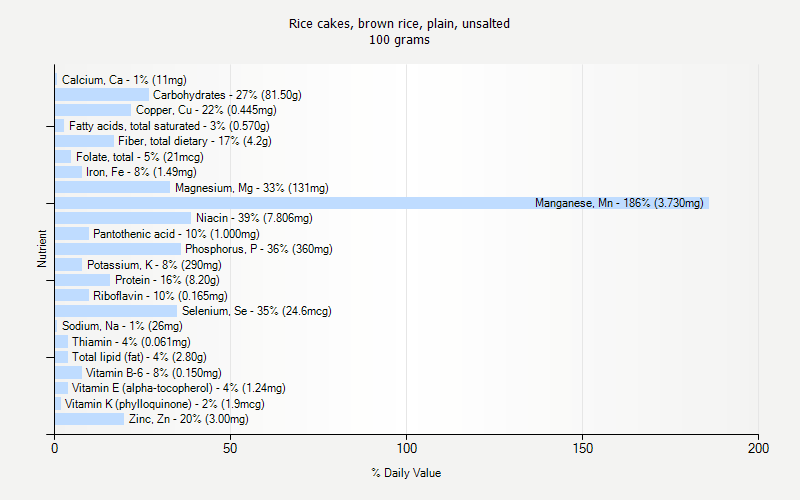Screen dimensions: 800x500
Task: Select the Magnesium, Mg 33% label
Action: (251, 187)
